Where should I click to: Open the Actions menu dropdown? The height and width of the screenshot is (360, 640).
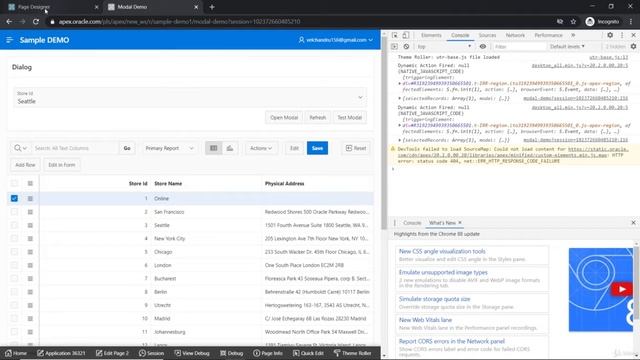pos(261,148)
